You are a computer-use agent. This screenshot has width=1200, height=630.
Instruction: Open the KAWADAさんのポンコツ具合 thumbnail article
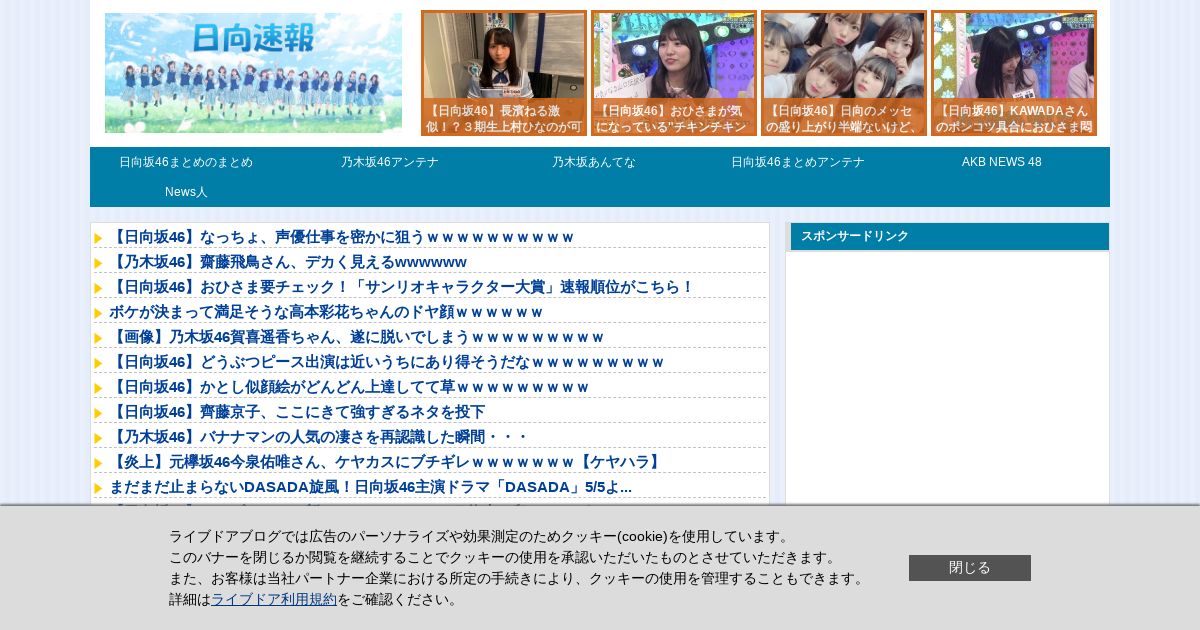(1014, 73)
